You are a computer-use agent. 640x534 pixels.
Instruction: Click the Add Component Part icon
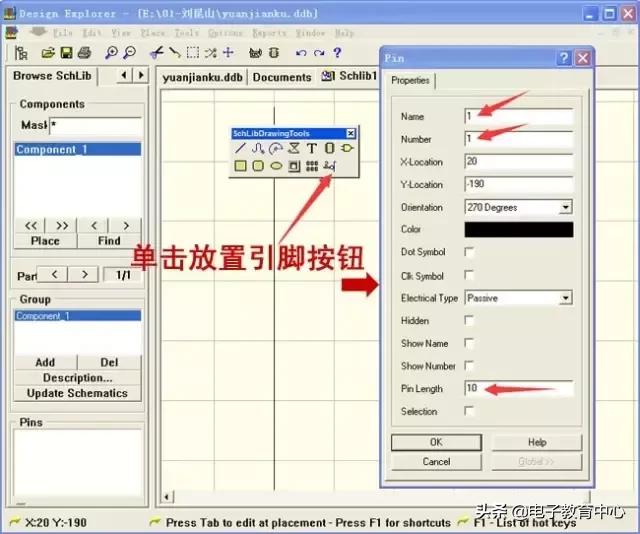tap(347, 148)
